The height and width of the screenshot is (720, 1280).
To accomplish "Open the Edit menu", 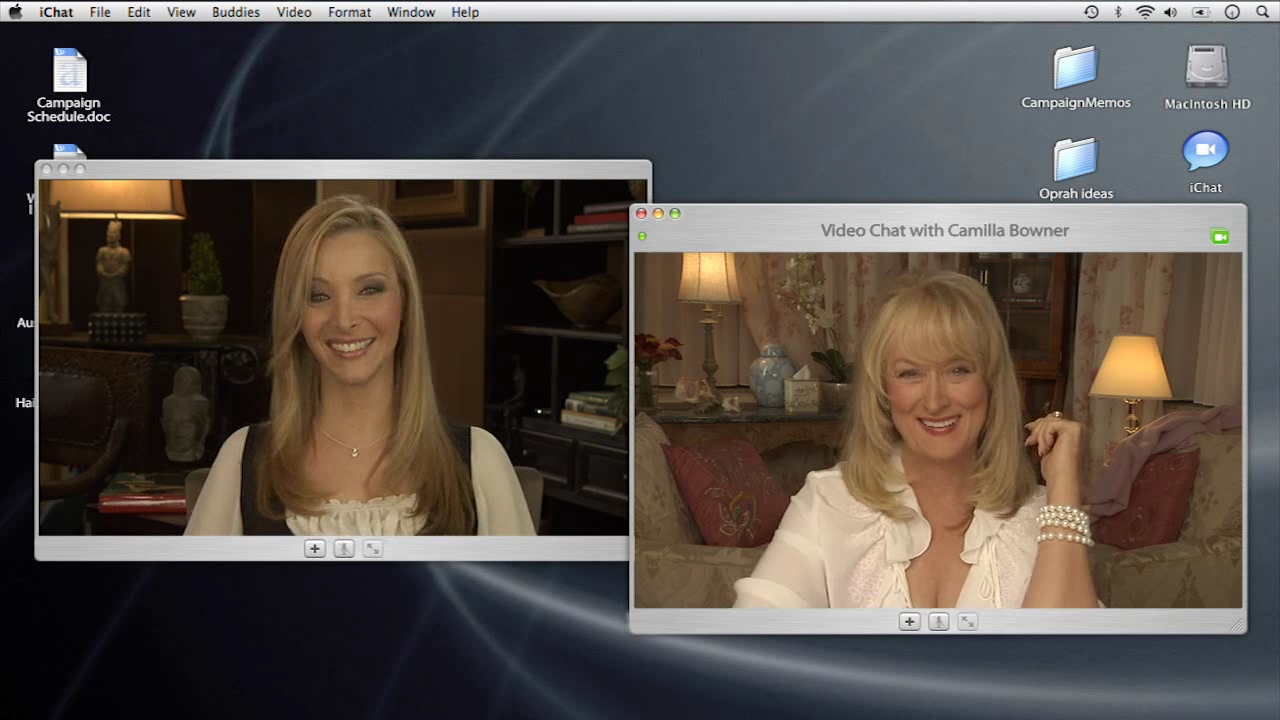I will [x=139, y=12].
